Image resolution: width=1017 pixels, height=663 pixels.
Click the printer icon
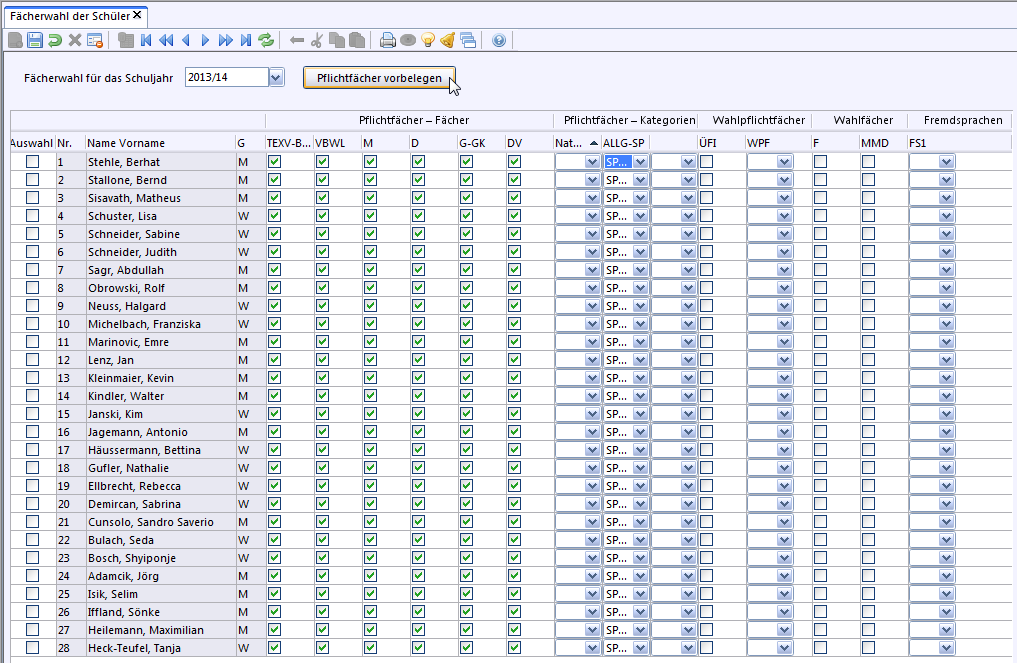pyautogui.click(x=388, y=41)
